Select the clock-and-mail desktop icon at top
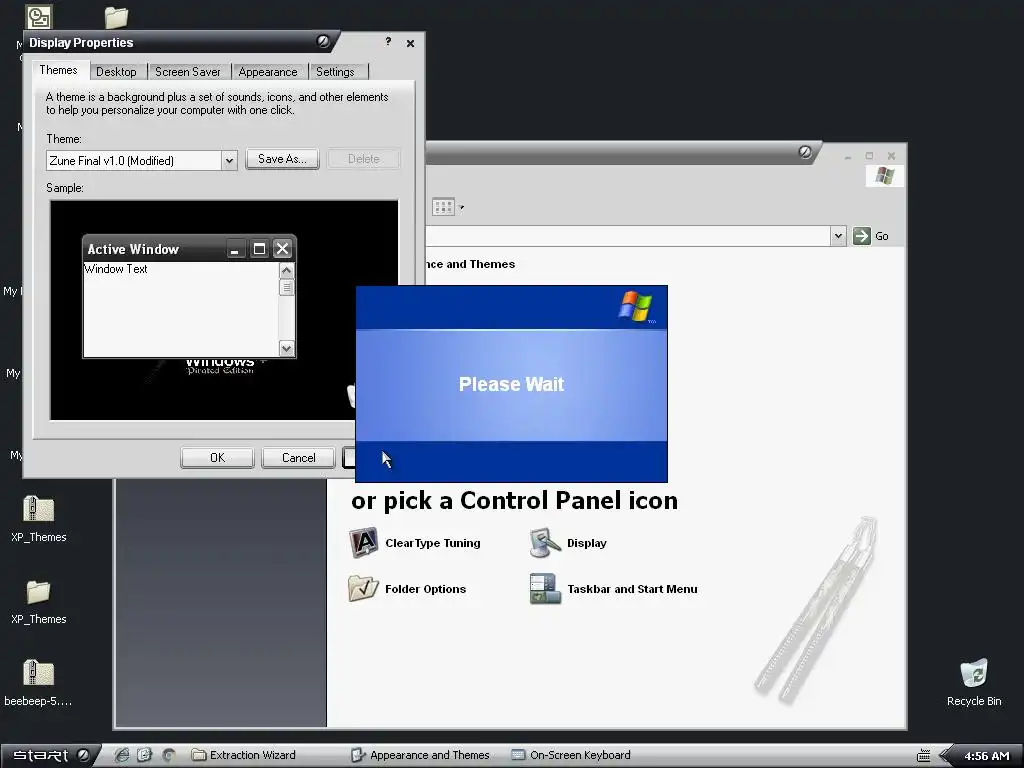The width and height of the screenshot is (1024, 768). (39, 17)
